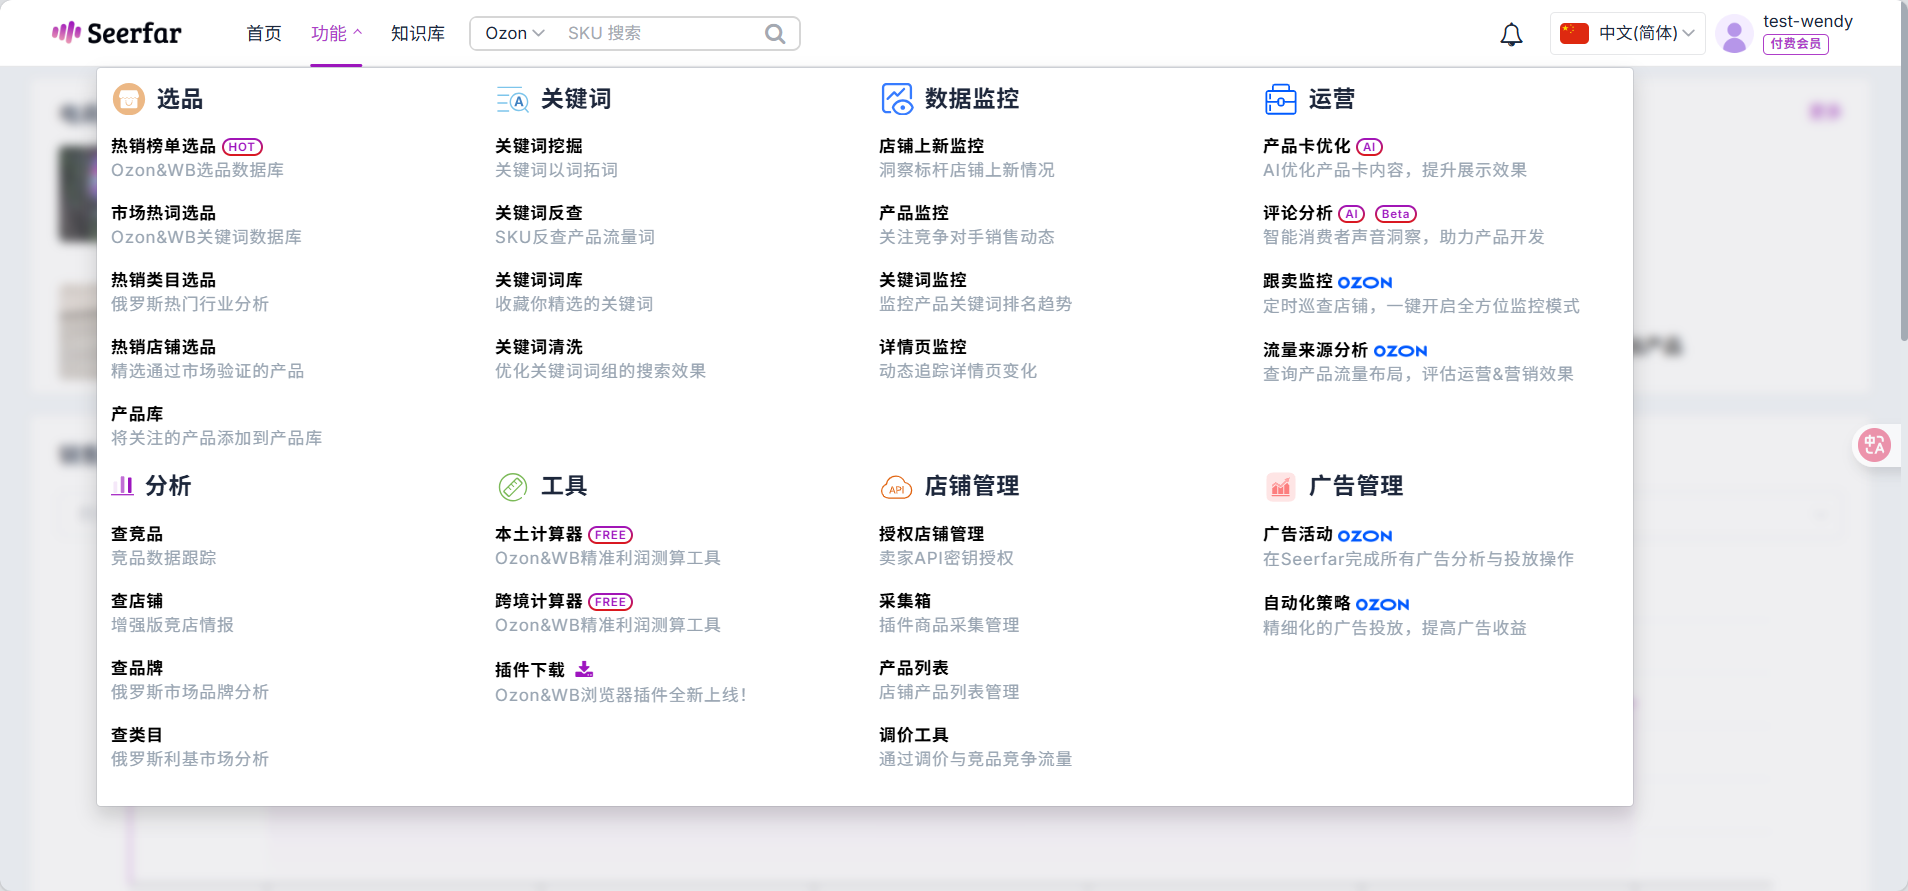1908x891 pixels.
Task: Open 市场热词选品
Action: pos(163,213)
